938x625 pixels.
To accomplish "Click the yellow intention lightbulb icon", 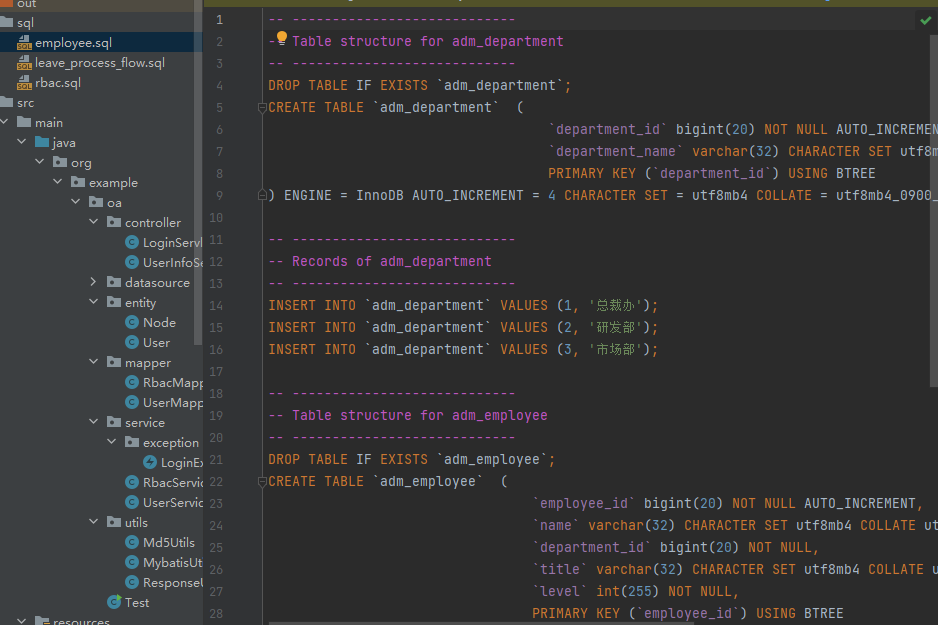I will point(282,39).
